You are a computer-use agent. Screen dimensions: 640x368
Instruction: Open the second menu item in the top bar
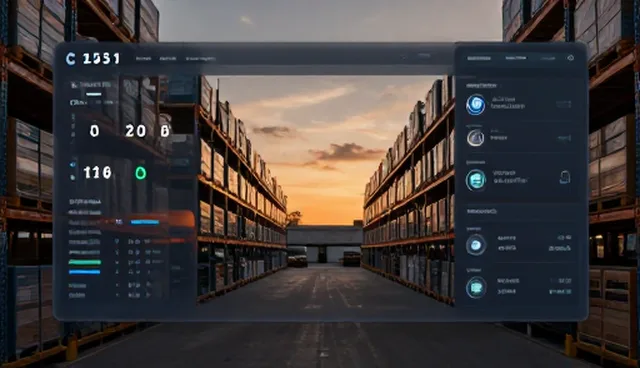coord(168,59)
